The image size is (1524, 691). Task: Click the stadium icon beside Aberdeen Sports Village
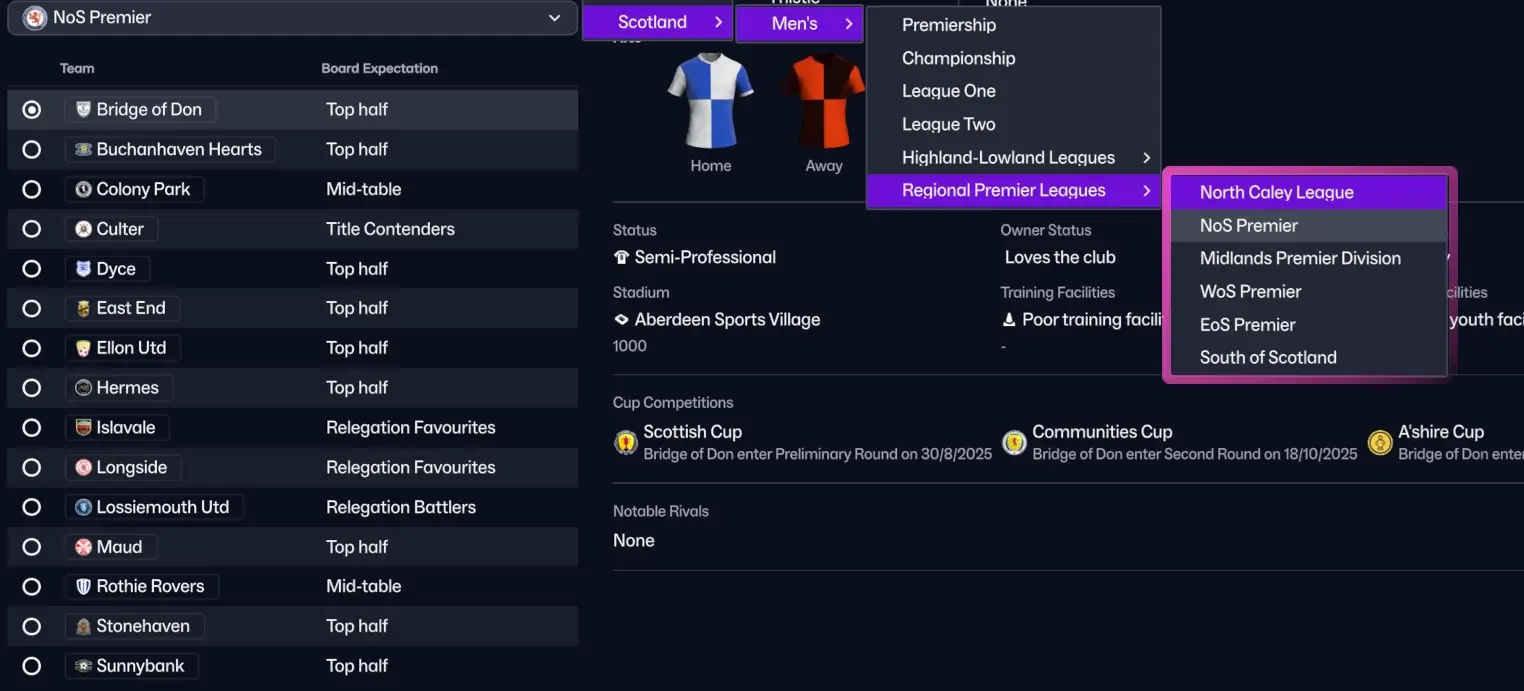click(x=621, y=320)
